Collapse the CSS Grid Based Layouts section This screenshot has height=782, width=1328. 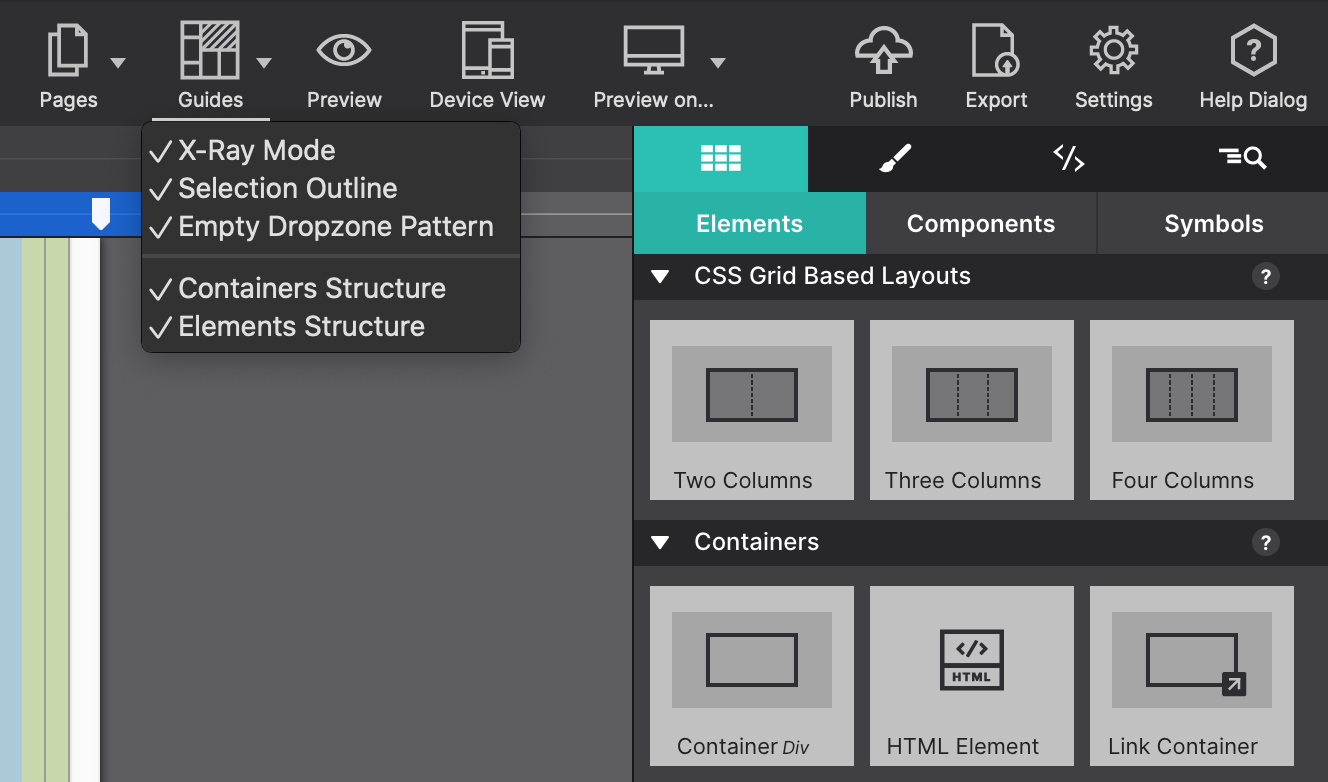point(660,277)
